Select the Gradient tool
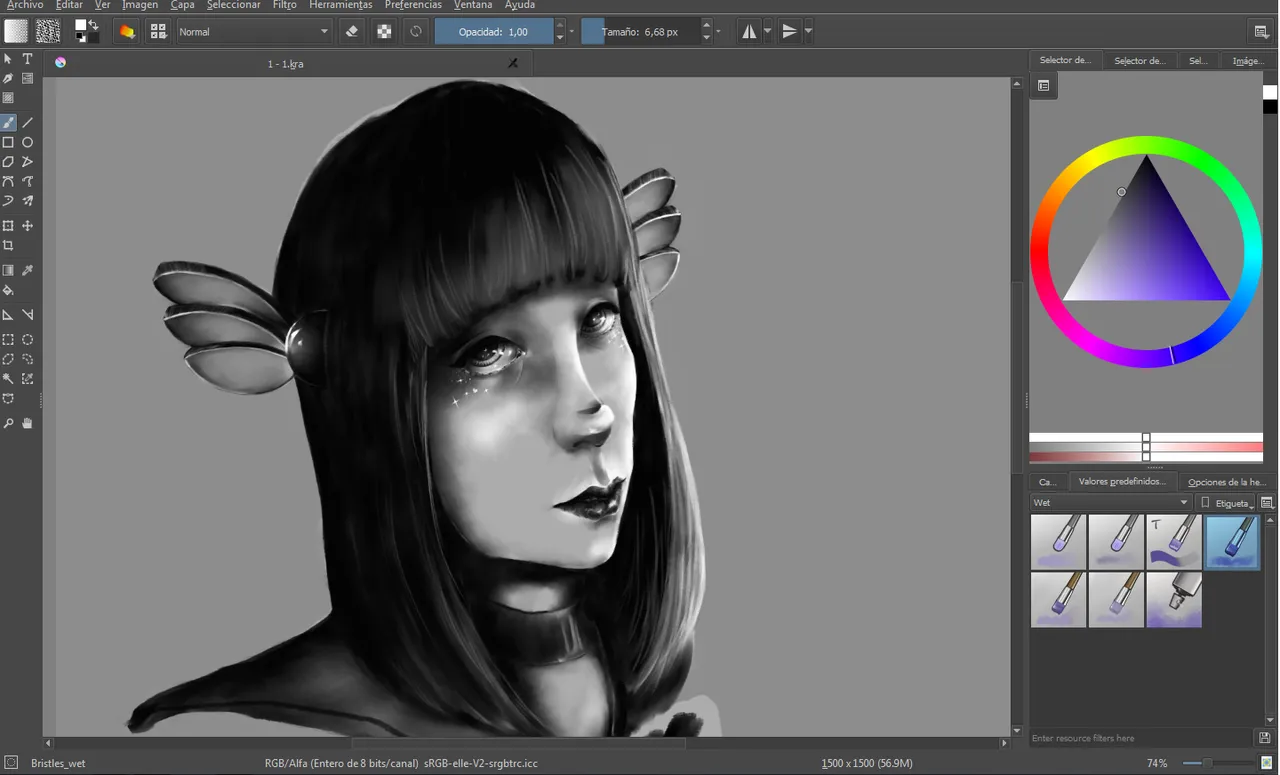This screenshot has width=1280, height=775. (8, 271)
